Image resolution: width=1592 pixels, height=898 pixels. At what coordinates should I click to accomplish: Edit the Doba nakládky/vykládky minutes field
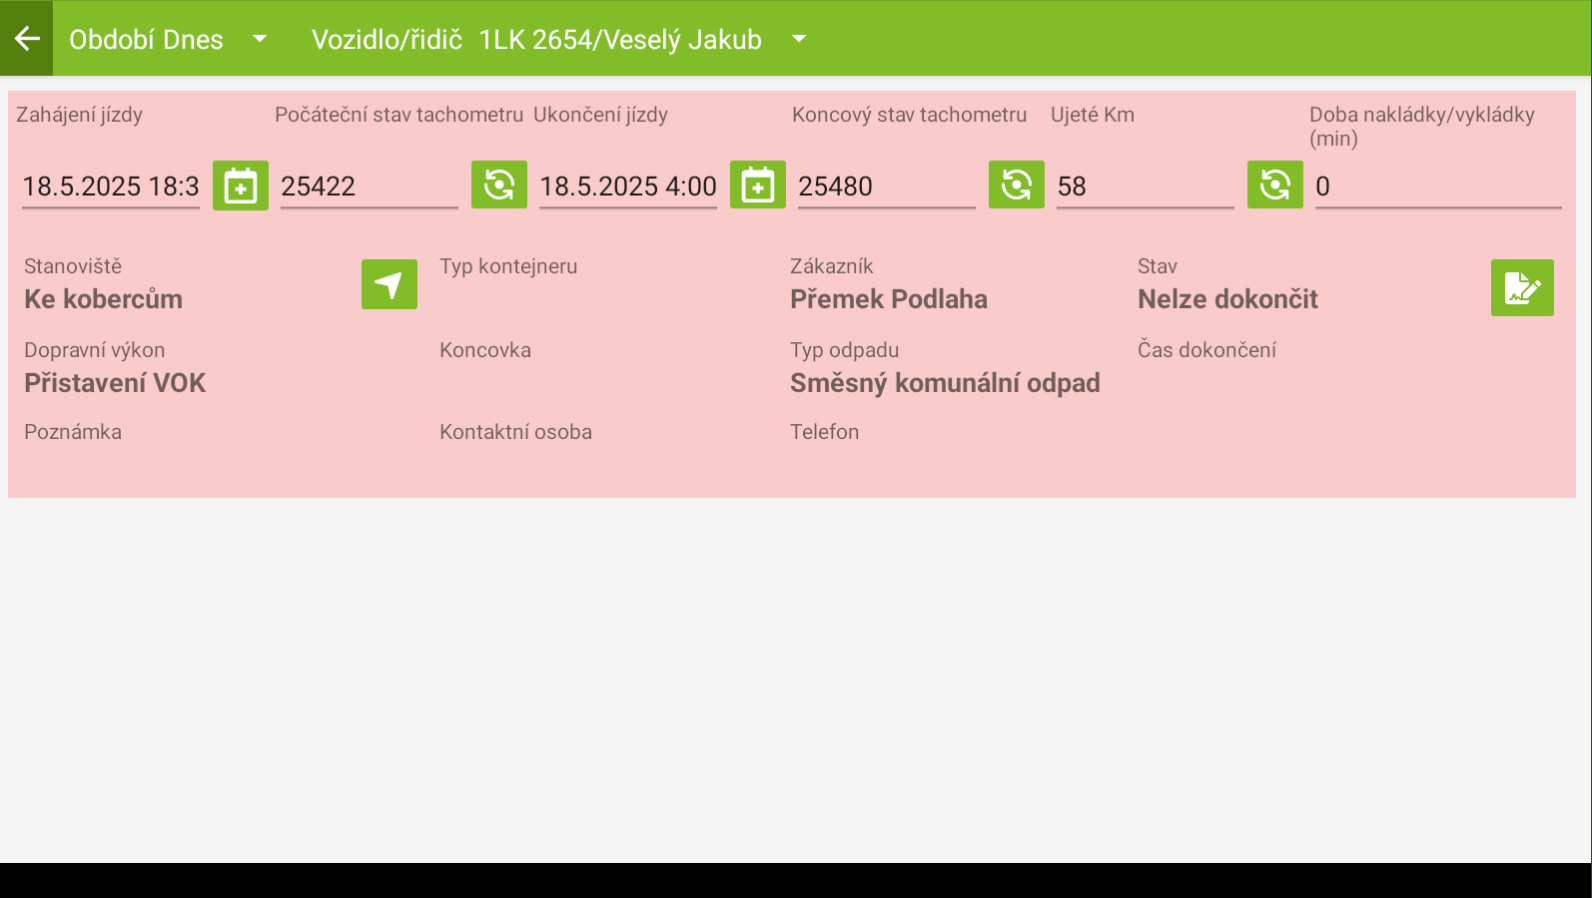(x=1438, y=187)
